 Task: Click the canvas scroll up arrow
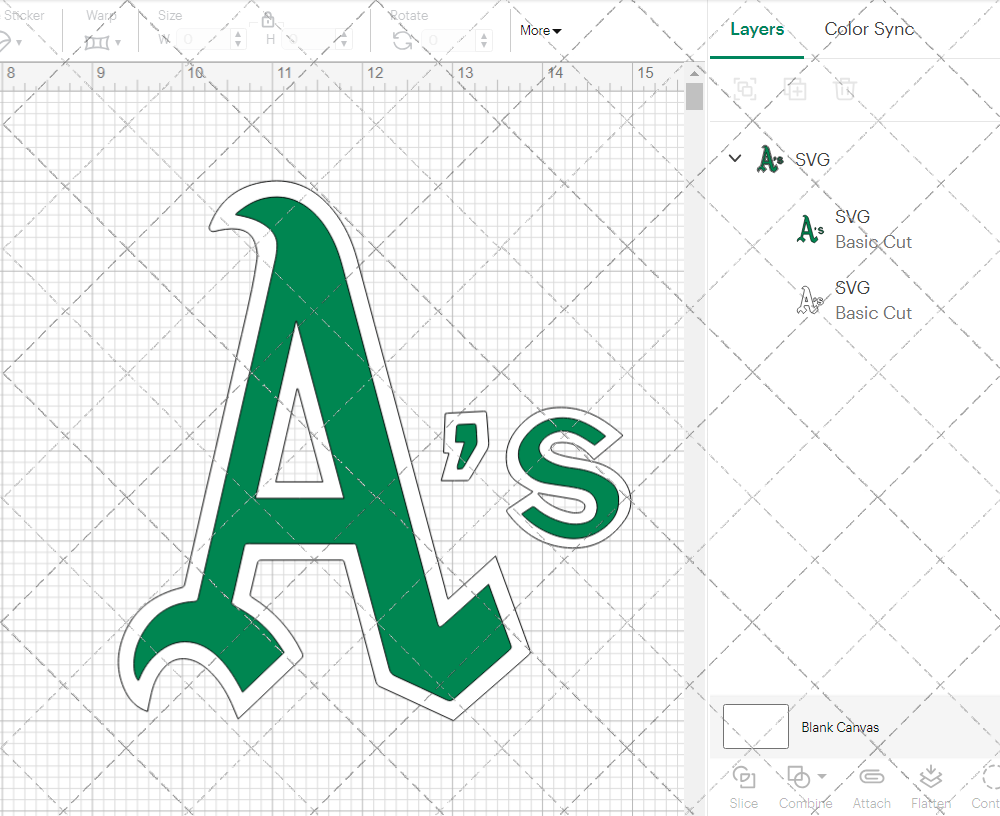695,73
